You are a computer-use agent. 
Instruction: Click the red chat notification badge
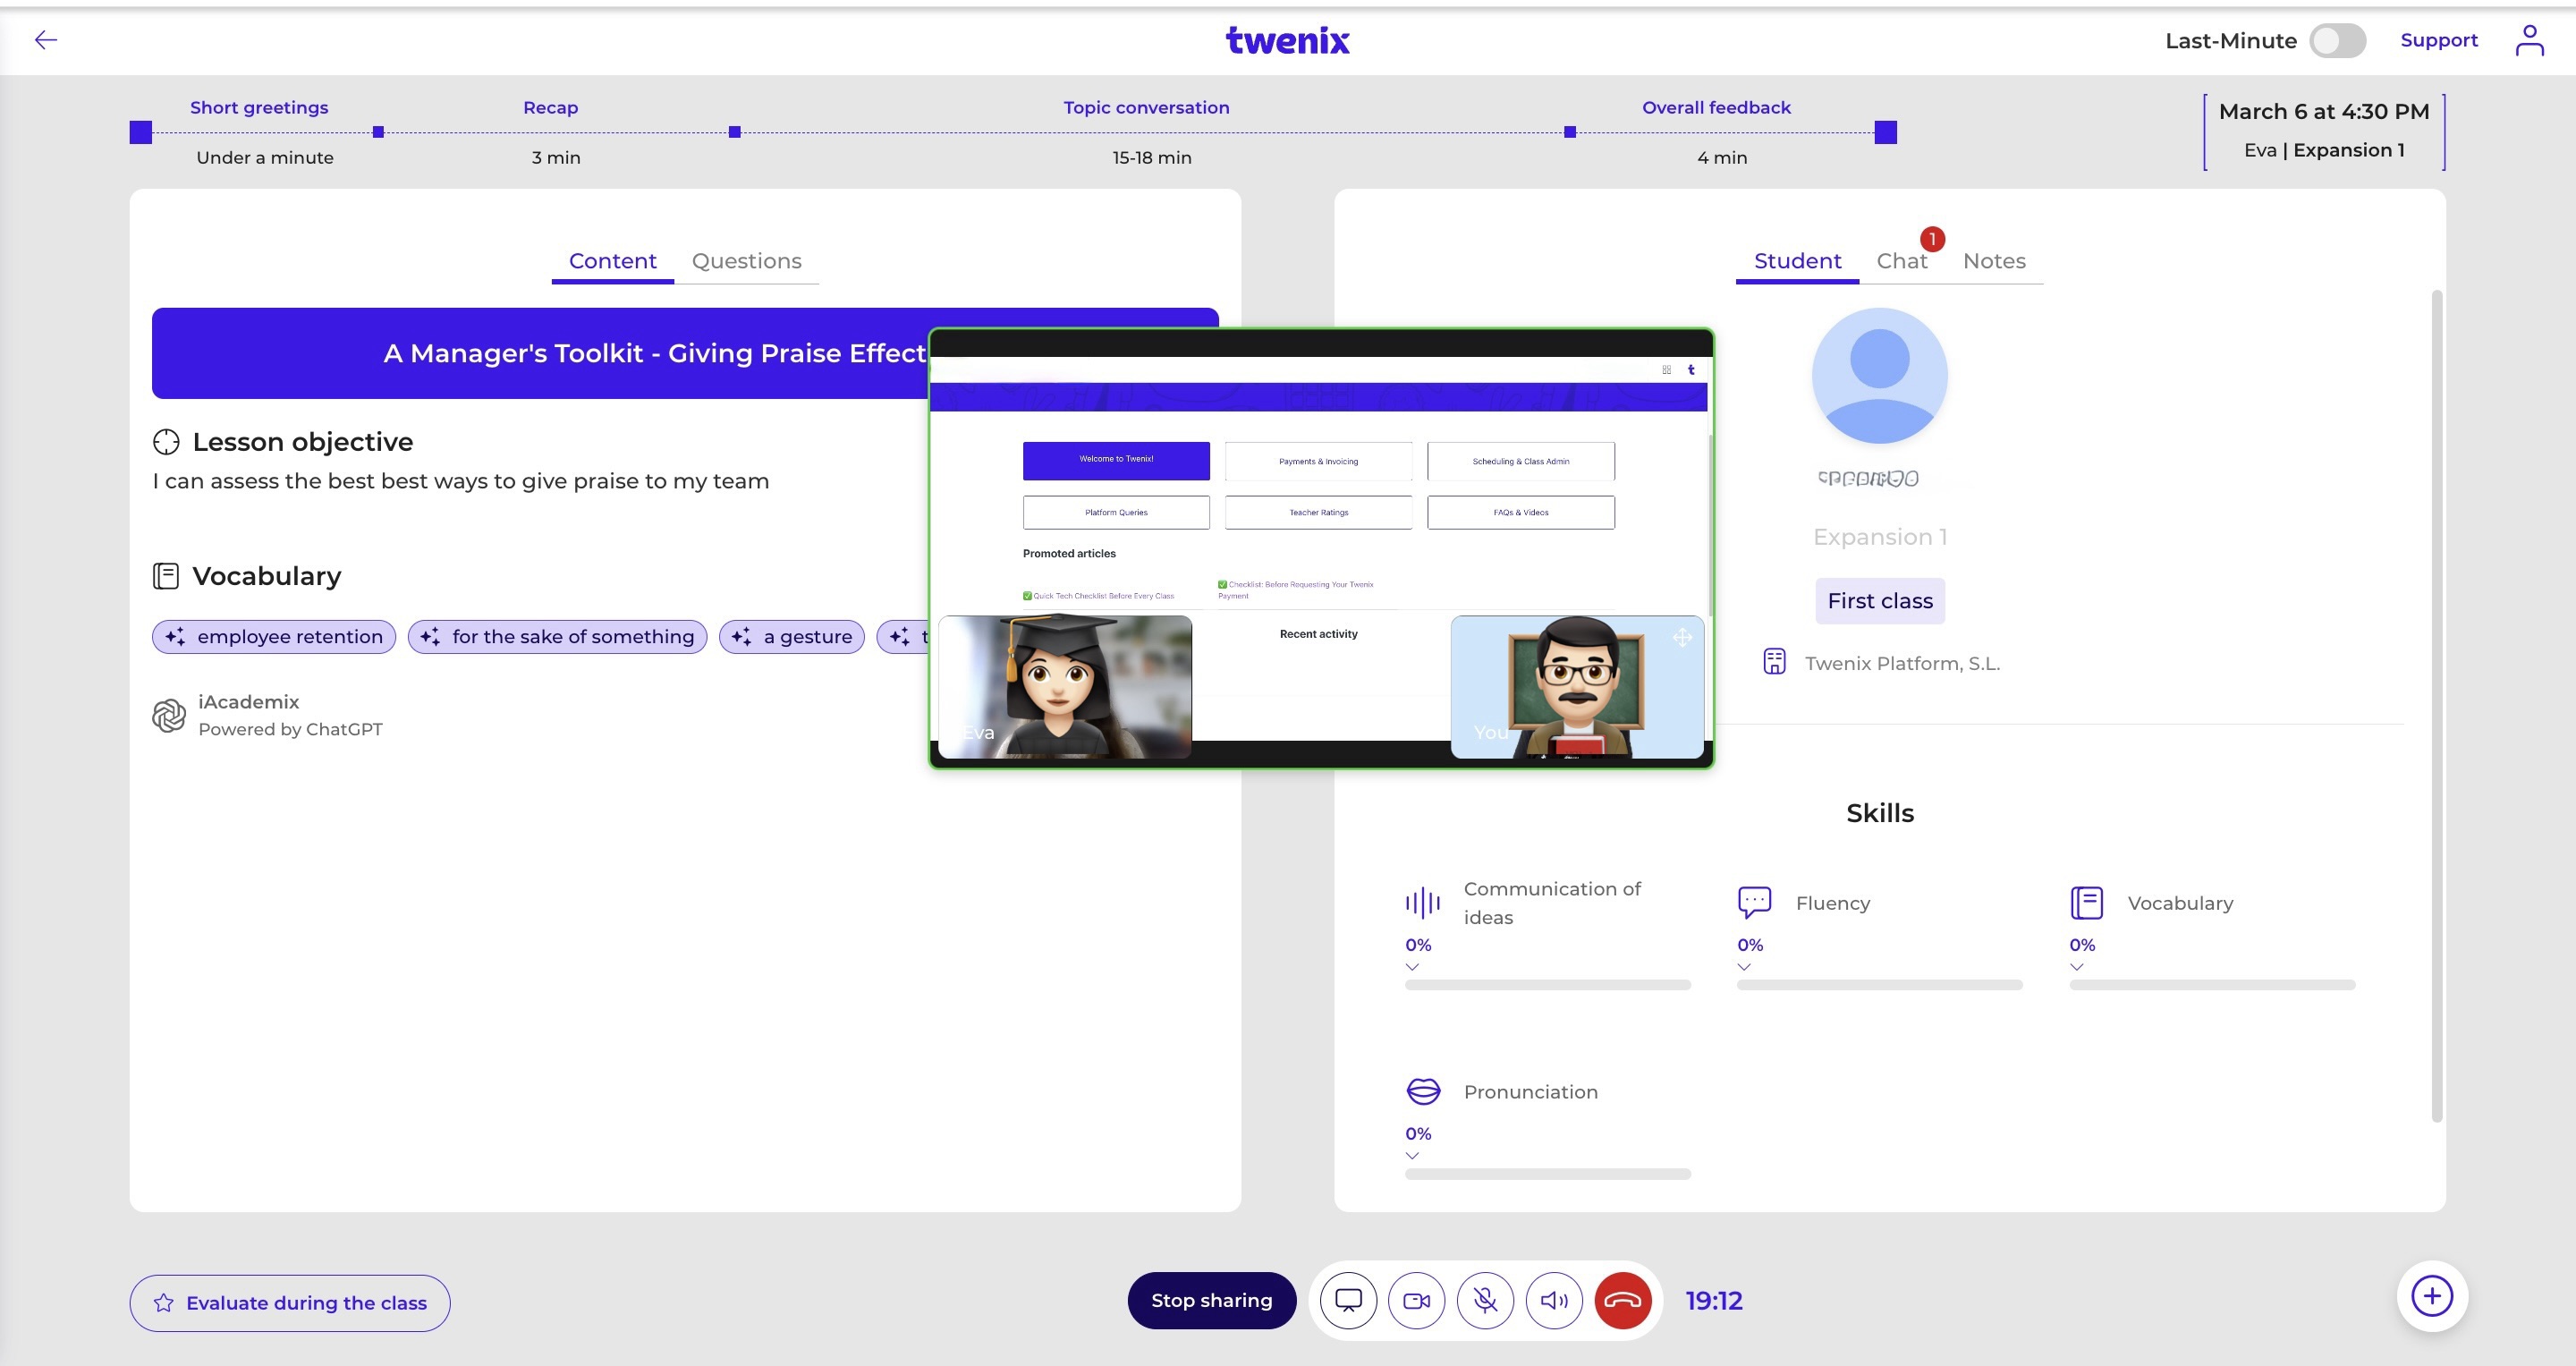[x=1932, y=239]
